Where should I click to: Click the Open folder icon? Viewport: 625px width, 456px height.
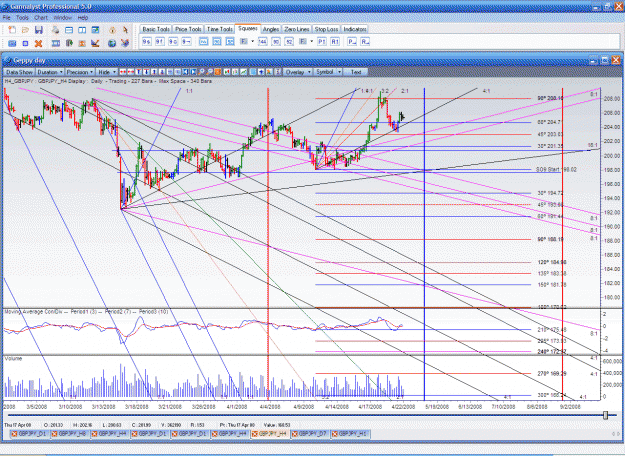[x=25, y=30]
